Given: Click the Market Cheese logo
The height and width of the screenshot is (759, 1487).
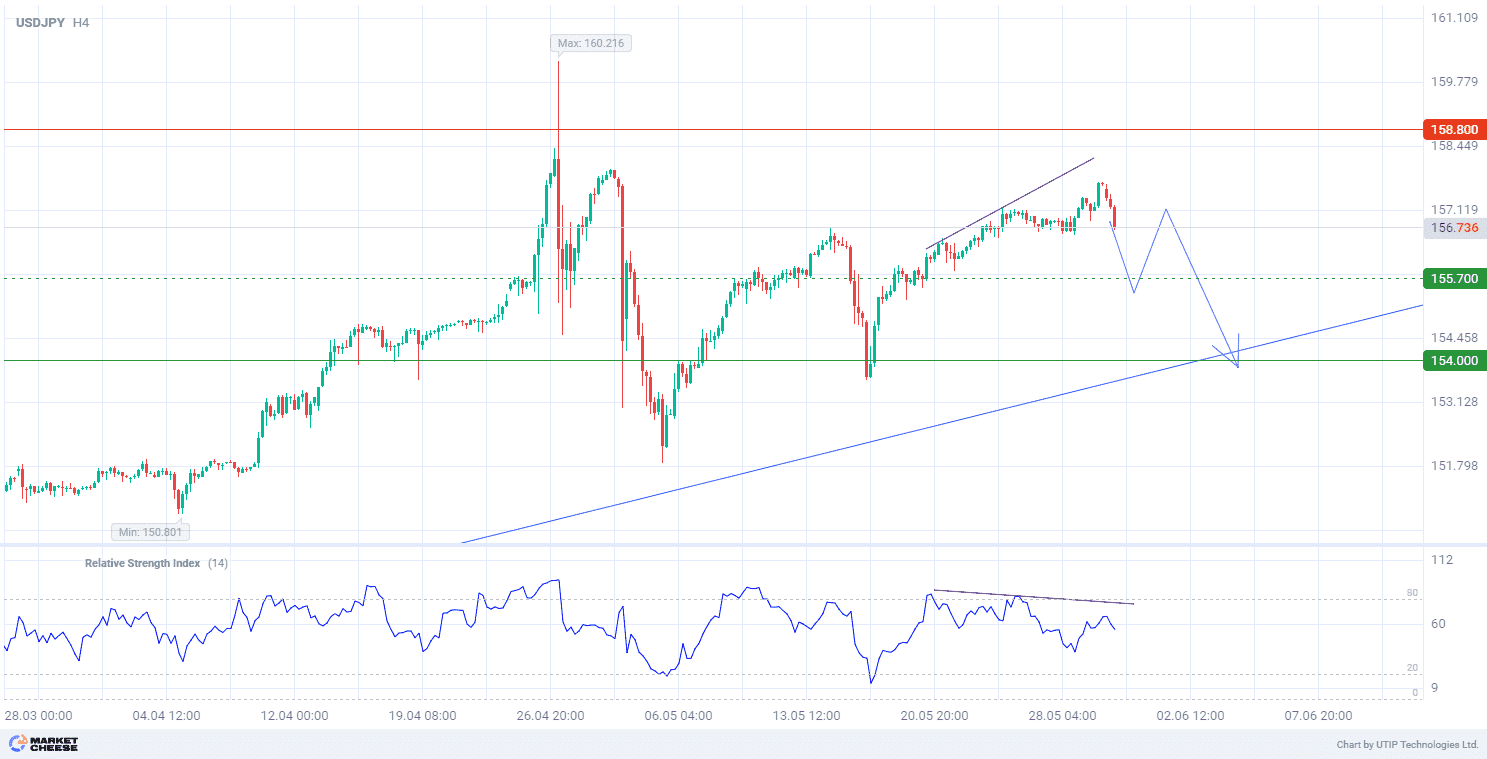Looking at the screenshot, I should (42, 744).
